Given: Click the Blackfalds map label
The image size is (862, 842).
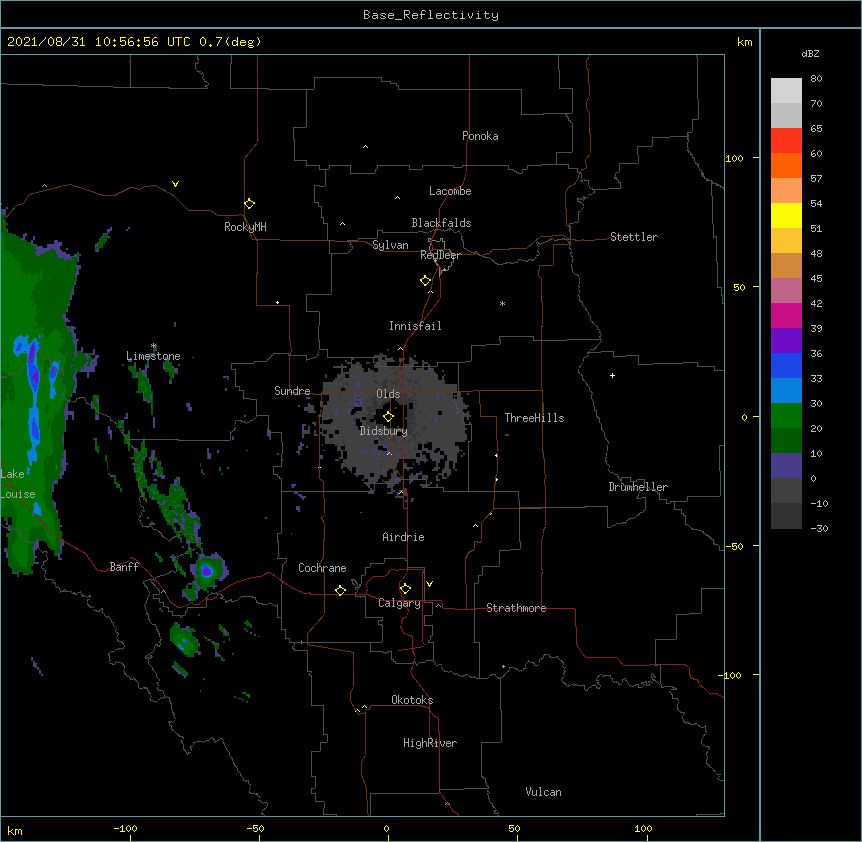Looking at the screenshot, I should pyautogui.click(x=441, y=223).
